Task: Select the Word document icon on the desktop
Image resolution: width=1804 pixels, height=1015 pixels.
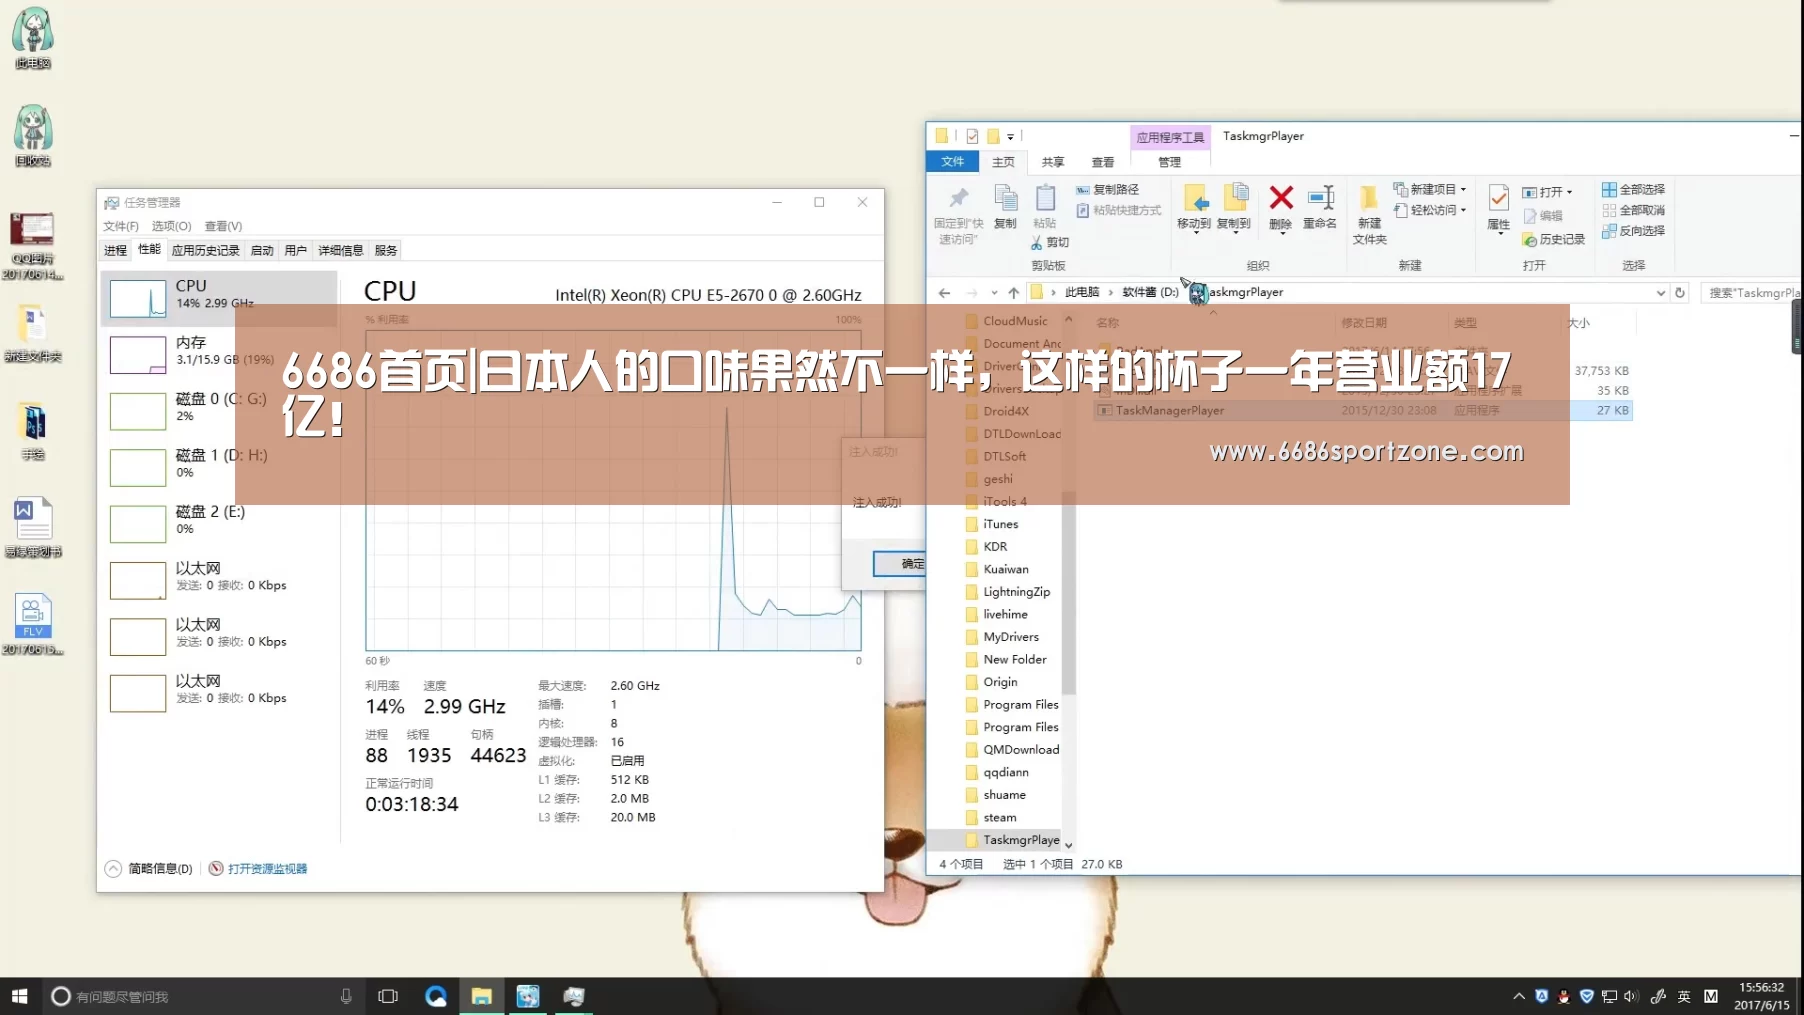Action: [x=33, y=527]
